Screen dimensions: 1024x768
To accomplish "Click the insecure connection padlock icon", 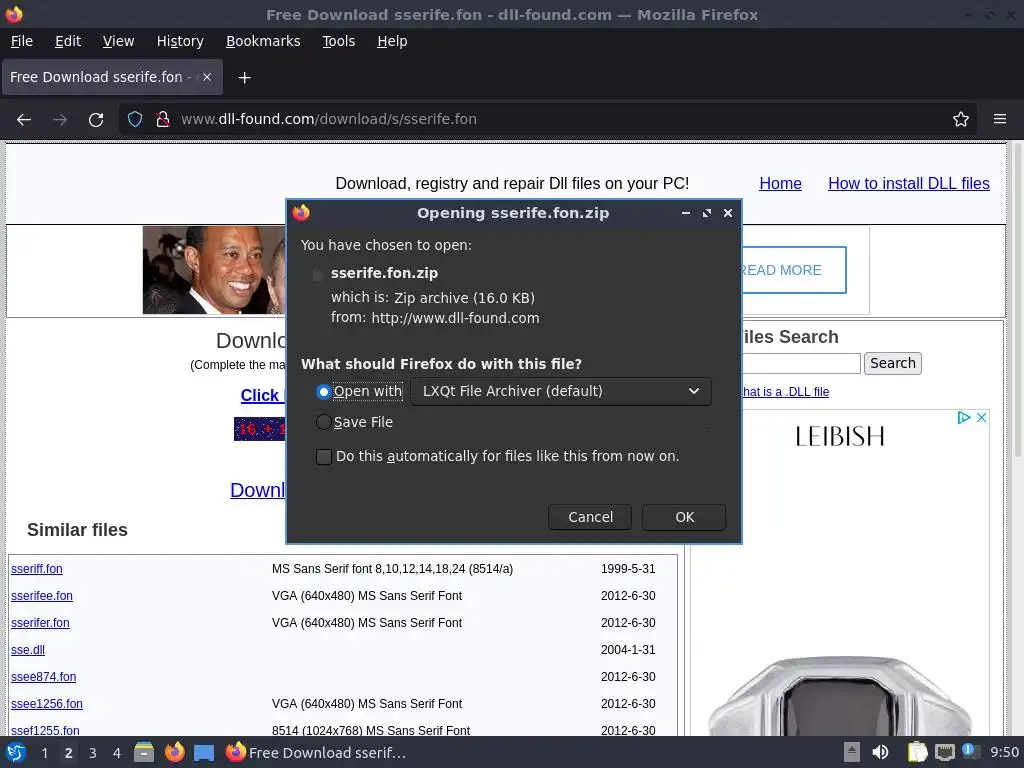I will click(163, 119).
